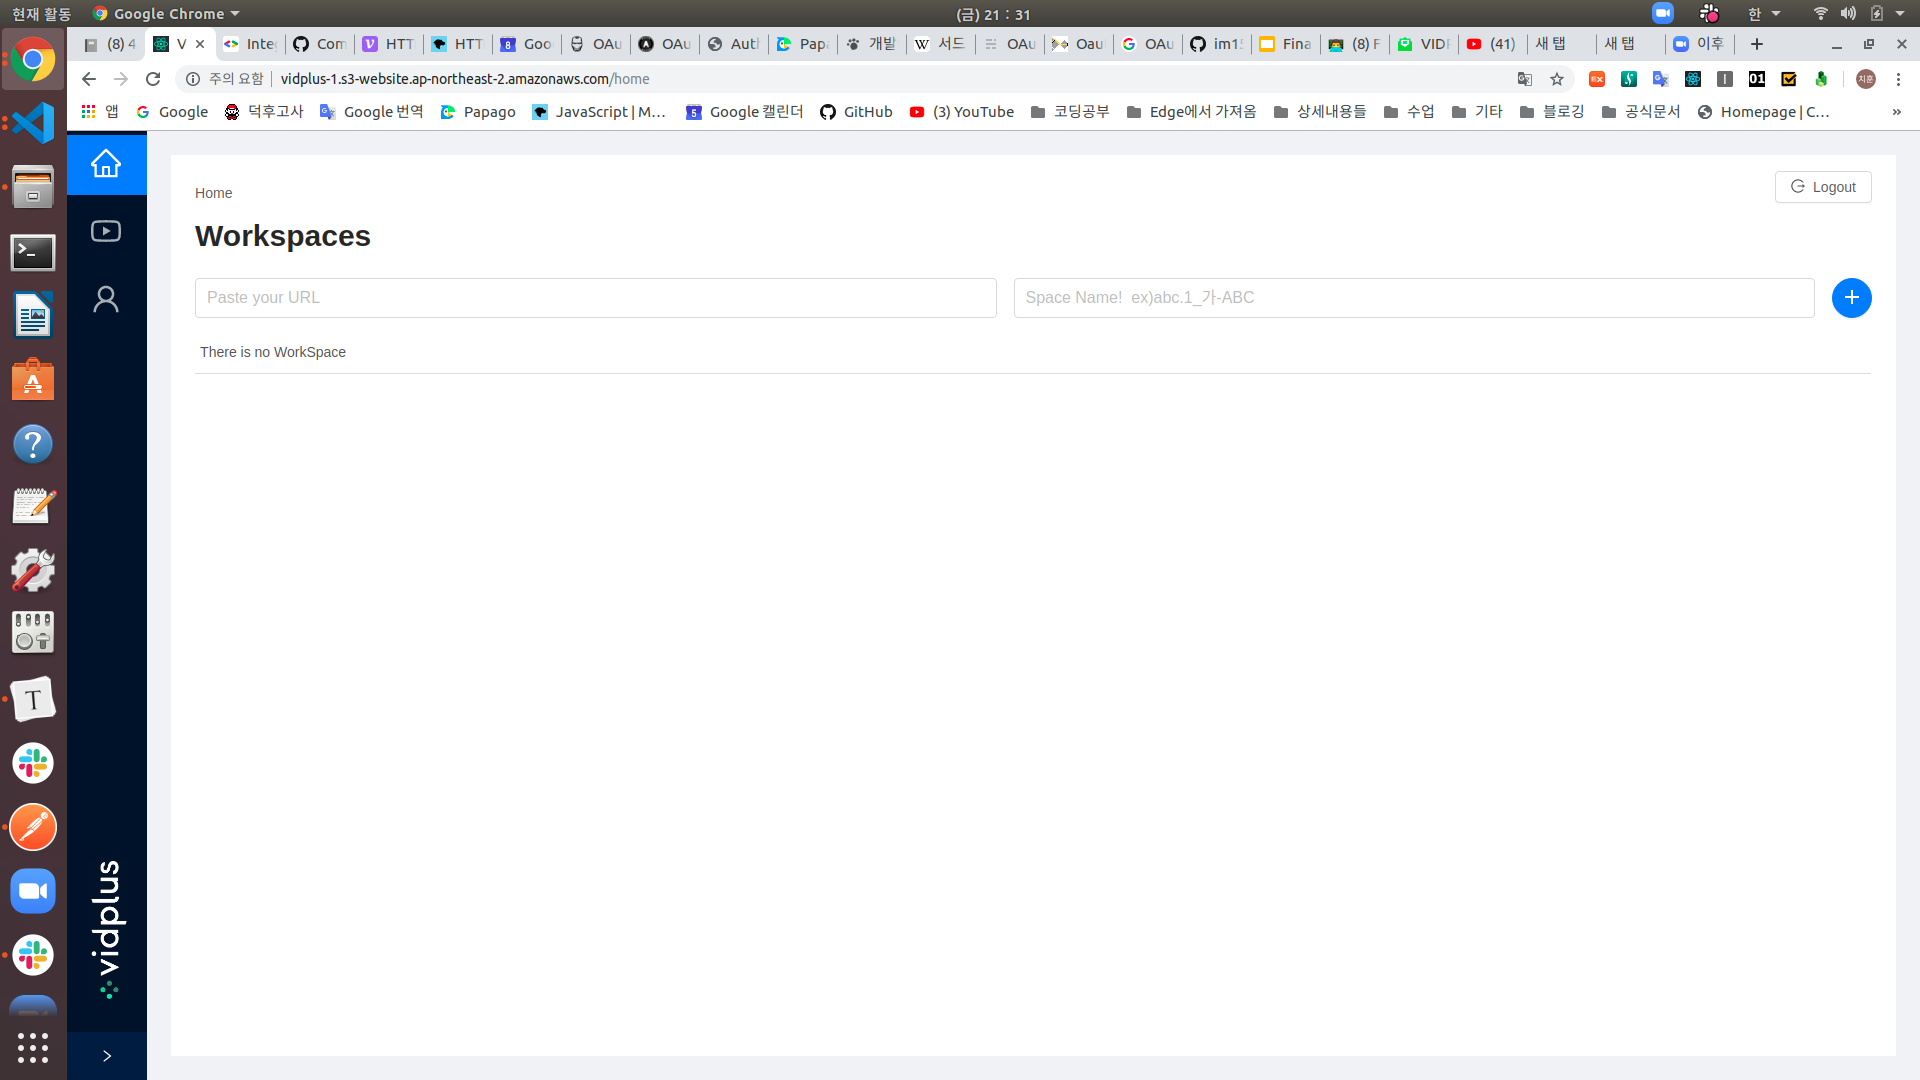Viewport: 1920px width, 1080px height.
Task: Expand hidden bookmarks with double chevron
Action: click(1896, 112)
